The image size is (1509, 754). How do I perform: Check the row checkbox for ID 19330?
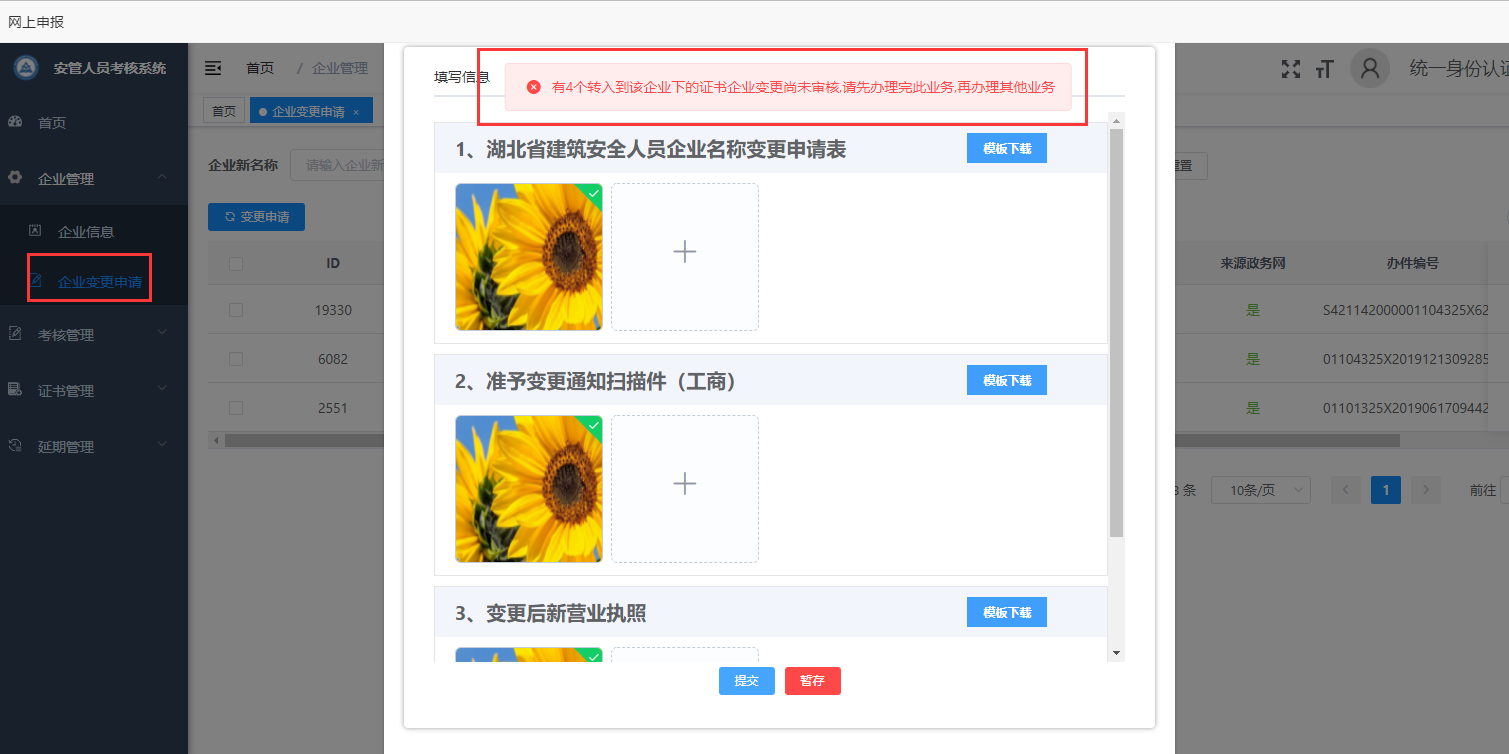tap(236, 310)
